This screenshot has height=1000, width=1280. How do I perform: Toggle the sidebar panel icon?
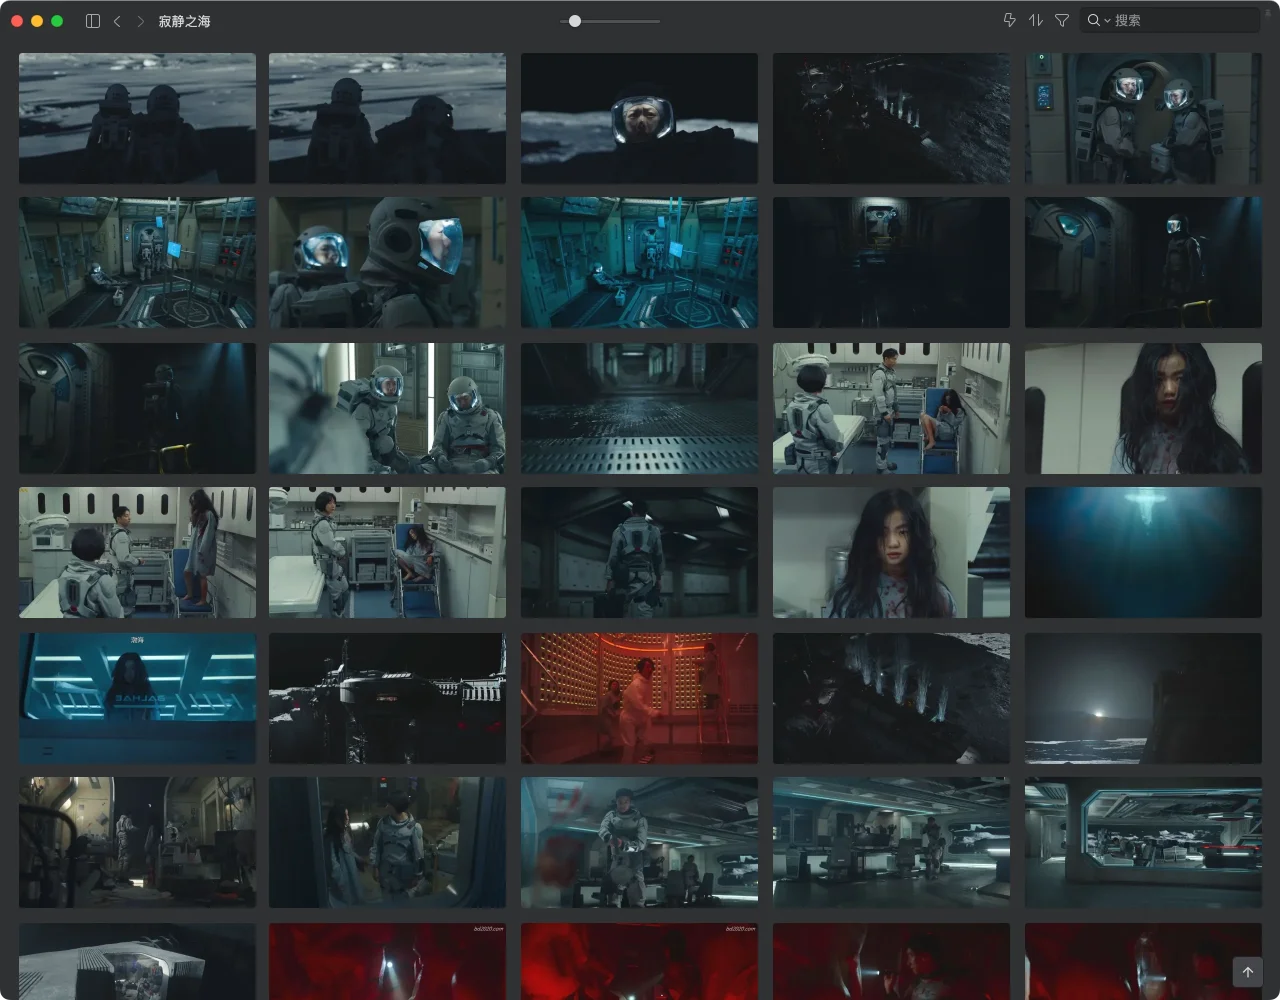93,21
